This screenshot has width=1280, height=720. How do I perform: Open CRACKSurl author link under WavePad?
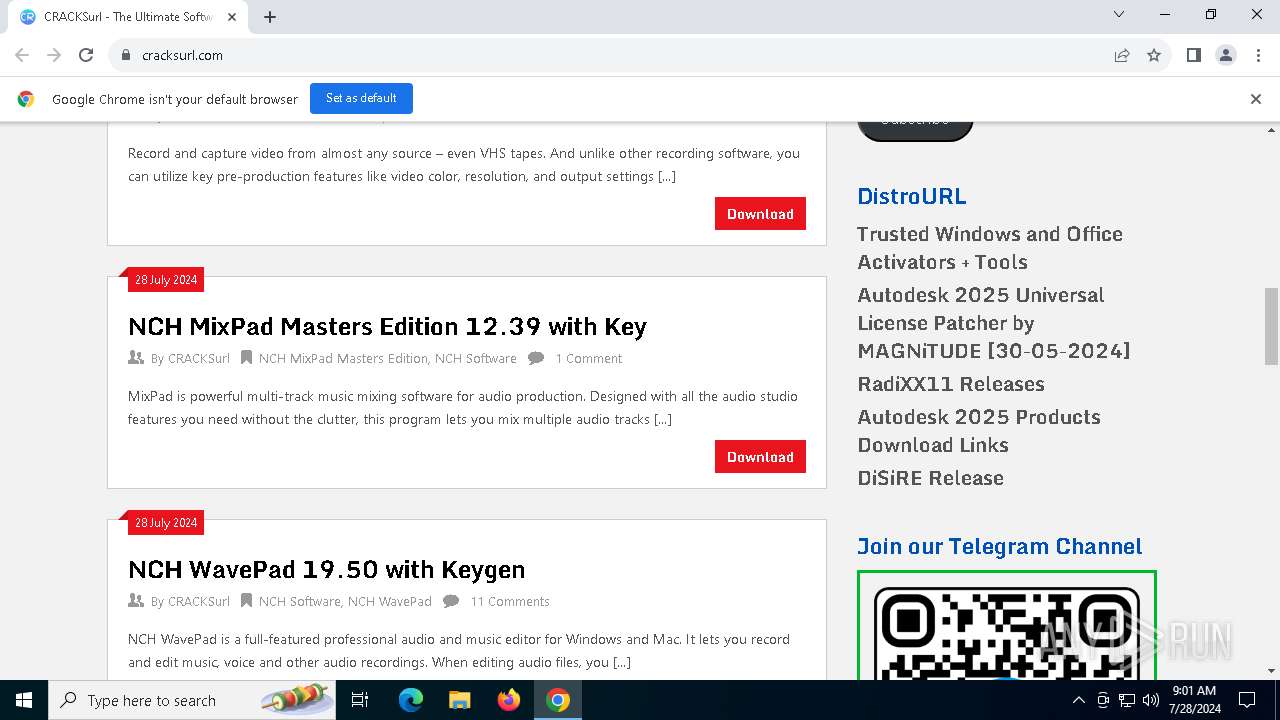click(198, 601)
